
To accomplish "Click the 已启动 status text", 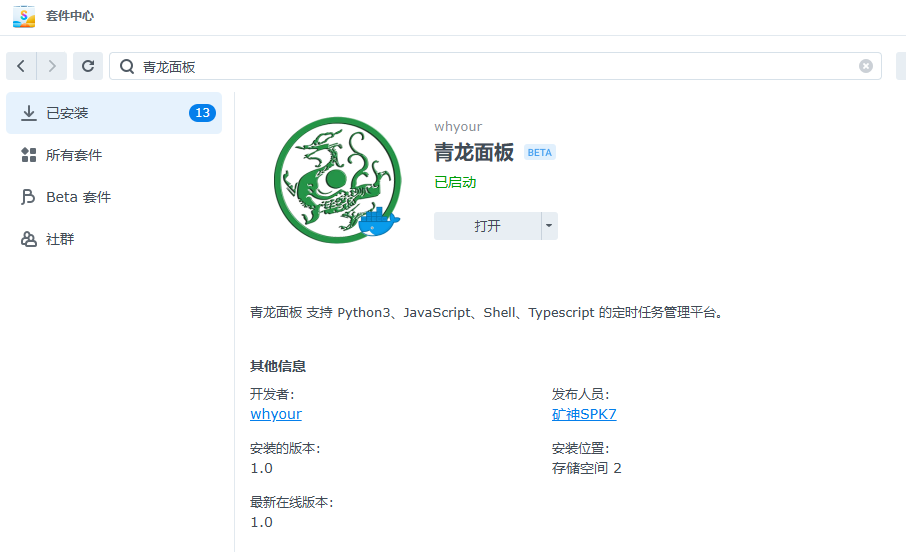I will [x=455, y=182].
